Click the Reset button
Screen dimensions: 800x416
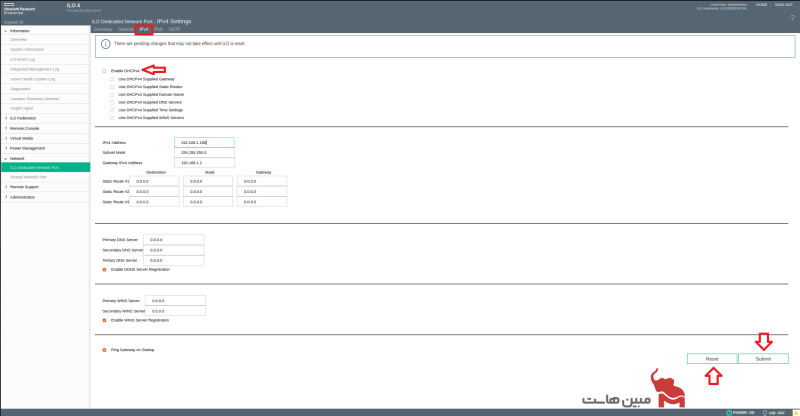tap(712, 359)
